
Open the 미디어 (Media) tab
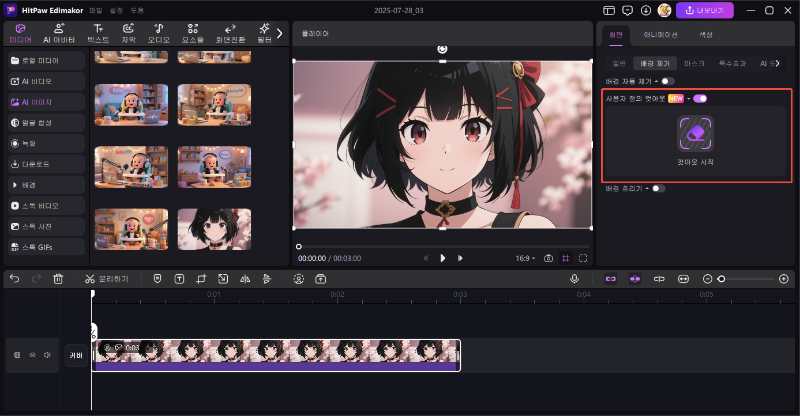[x=20, y=34]
